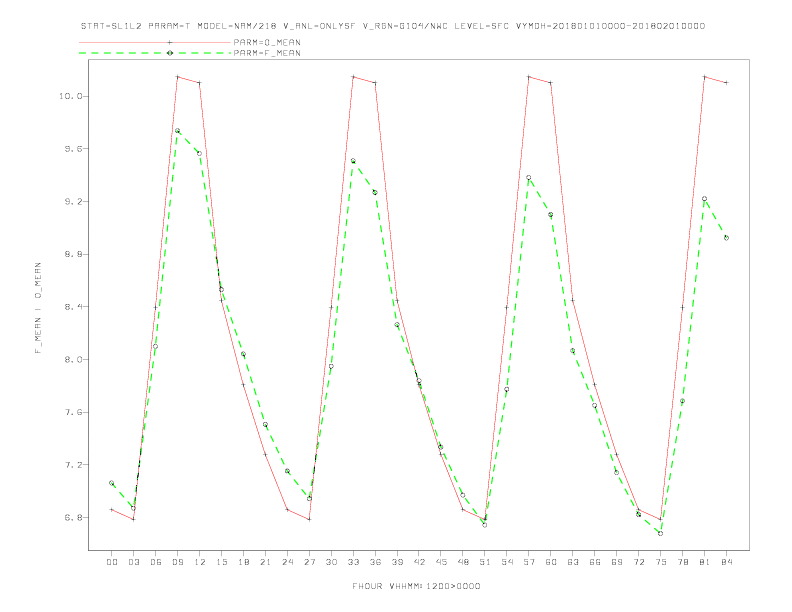Viewport: 792px width, 612px height.
Task: Click the PARM=O_MEAN legend label
Action: pyautogui.click(x=267, y=42)
